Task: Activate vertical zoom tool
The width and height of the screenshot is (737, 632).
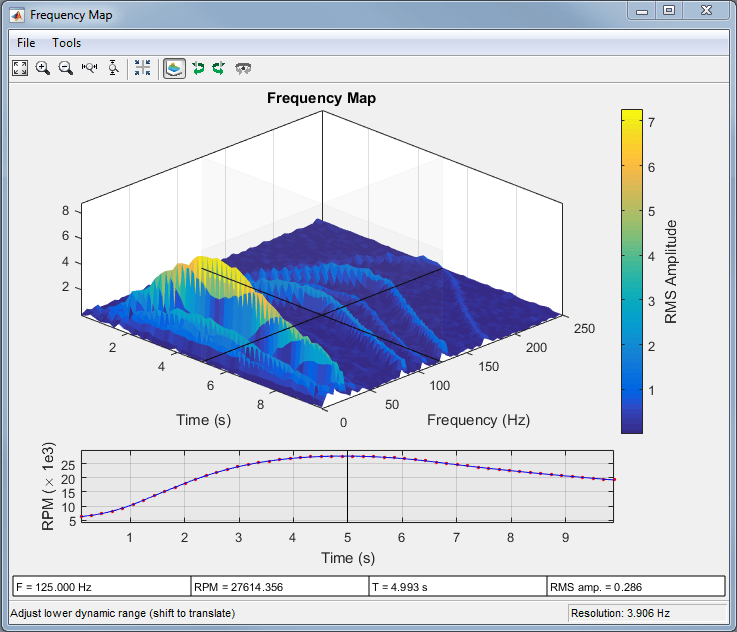Action: (x=113, y=68)
